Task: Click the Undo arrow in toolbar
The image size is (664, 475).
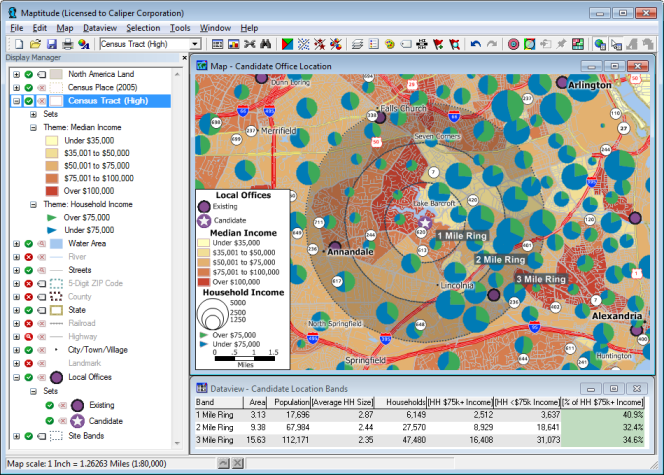Action: (476, 45)
